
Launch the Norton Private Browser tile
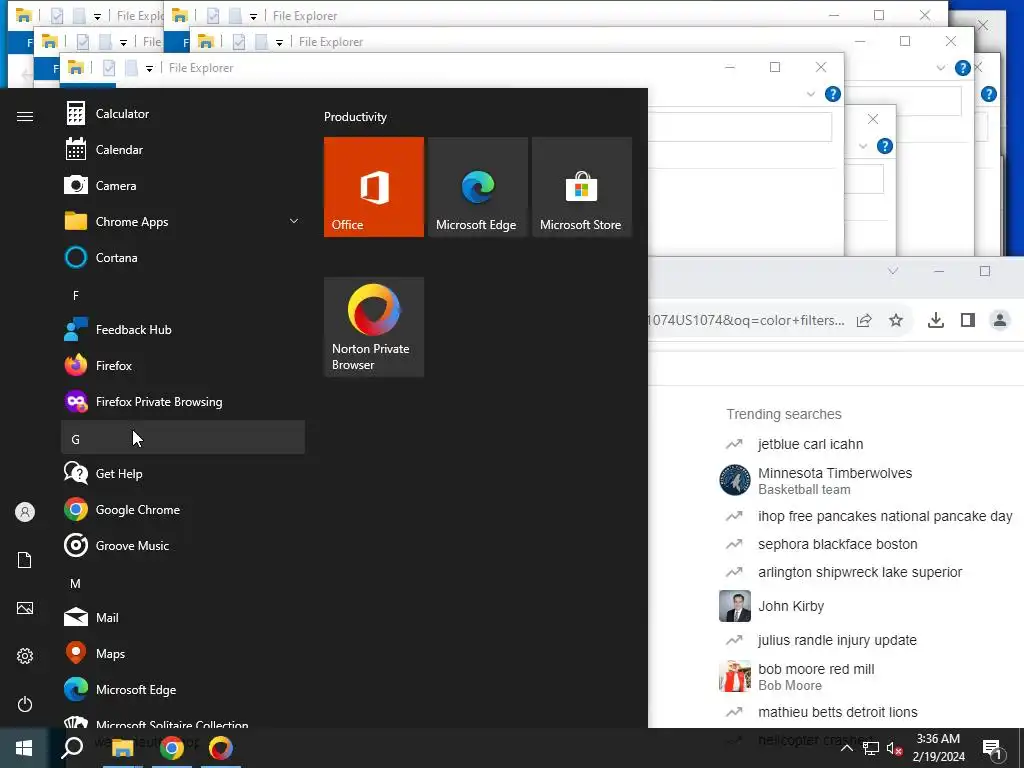(374, 327)
